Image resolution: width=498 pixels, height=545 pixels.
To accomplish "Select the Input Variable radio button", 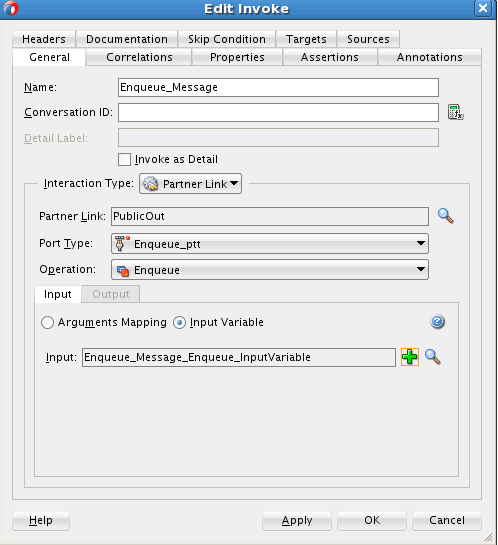I will pos(179,323).
